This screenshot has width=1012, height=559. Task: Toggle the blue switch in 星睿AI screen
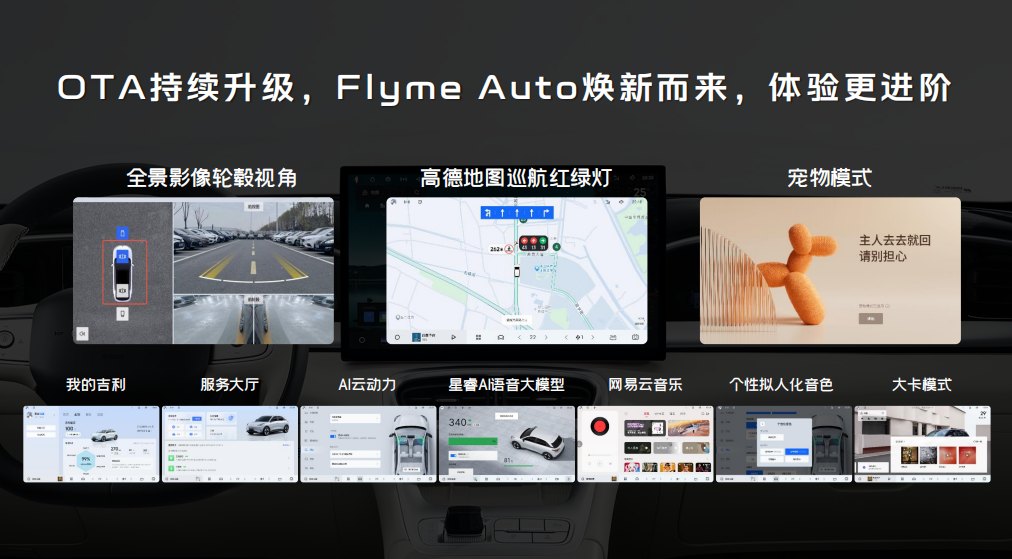(453, 456)
